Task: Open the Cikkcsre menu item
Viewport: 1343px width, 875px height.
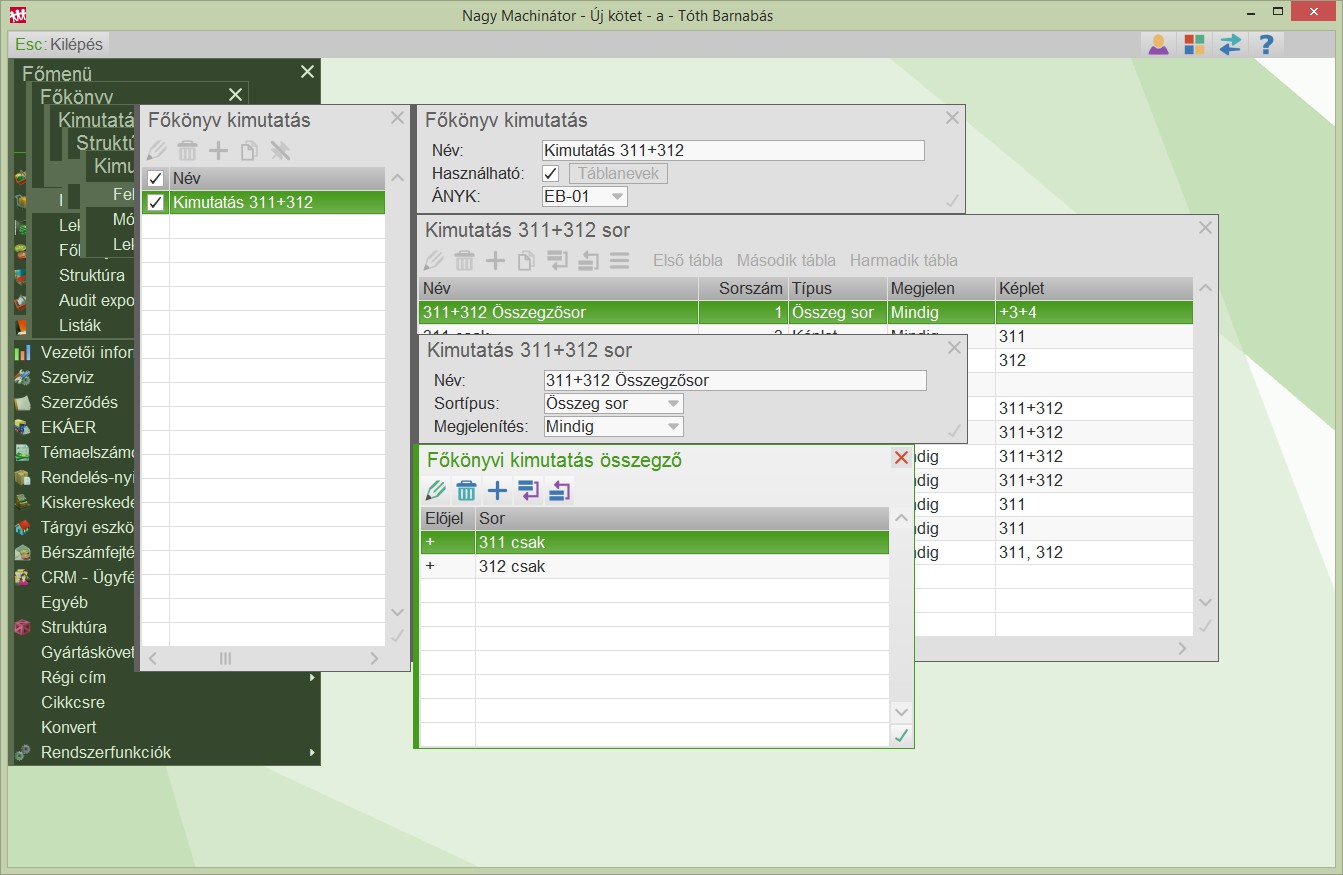Action: click(73, 703)
